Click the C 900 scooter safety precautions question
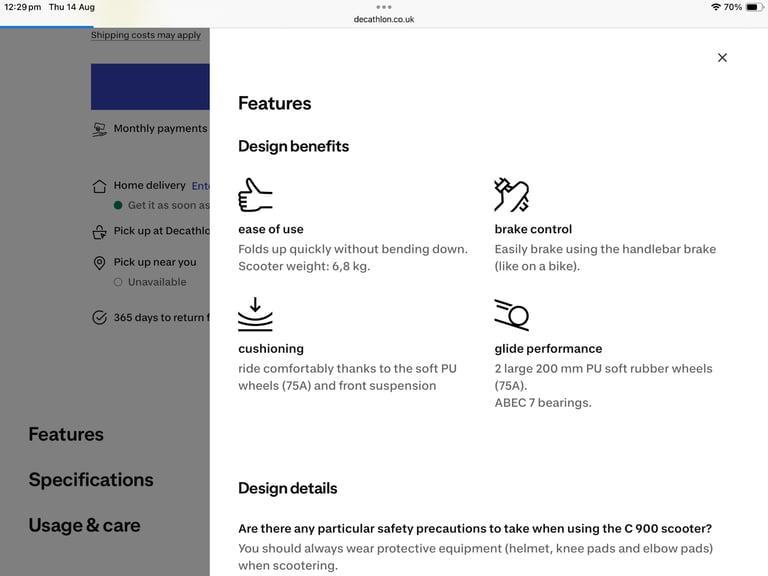Viewport: 768px width, 576px height. coord(475,529)
